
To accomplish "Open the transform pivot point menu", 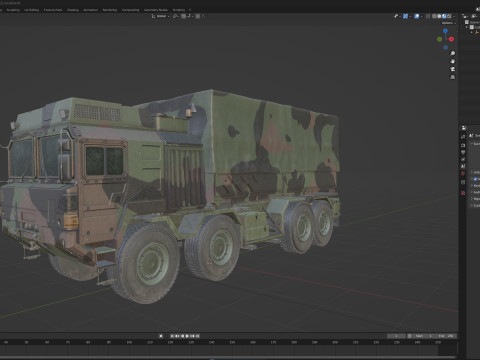I will tap(176, 16).
